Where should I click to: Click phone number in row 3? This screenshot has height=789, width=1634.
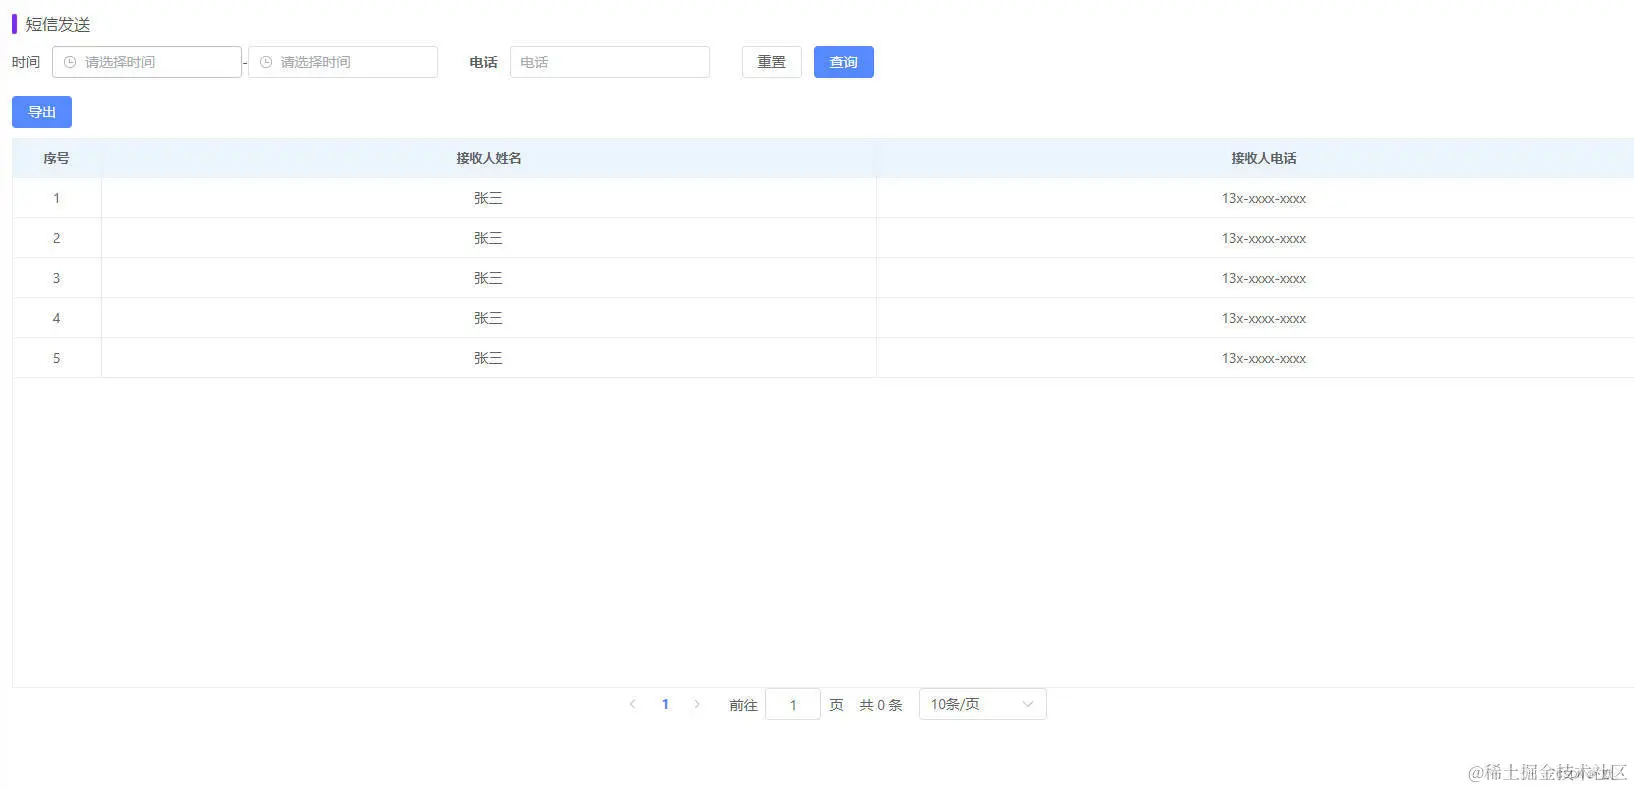pos(1264,278)
